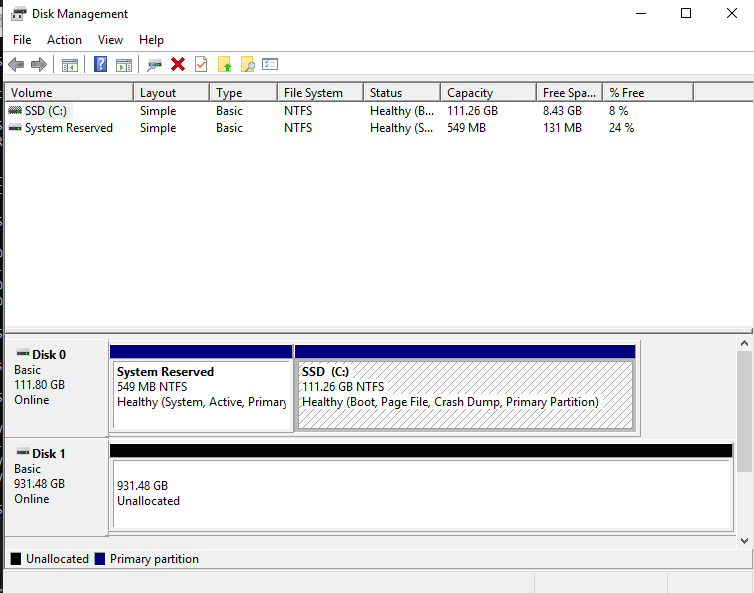The height and width of the screenshot is (593, 754).
Task: Click the Unallocated legend label
Action: pos(57,559)
